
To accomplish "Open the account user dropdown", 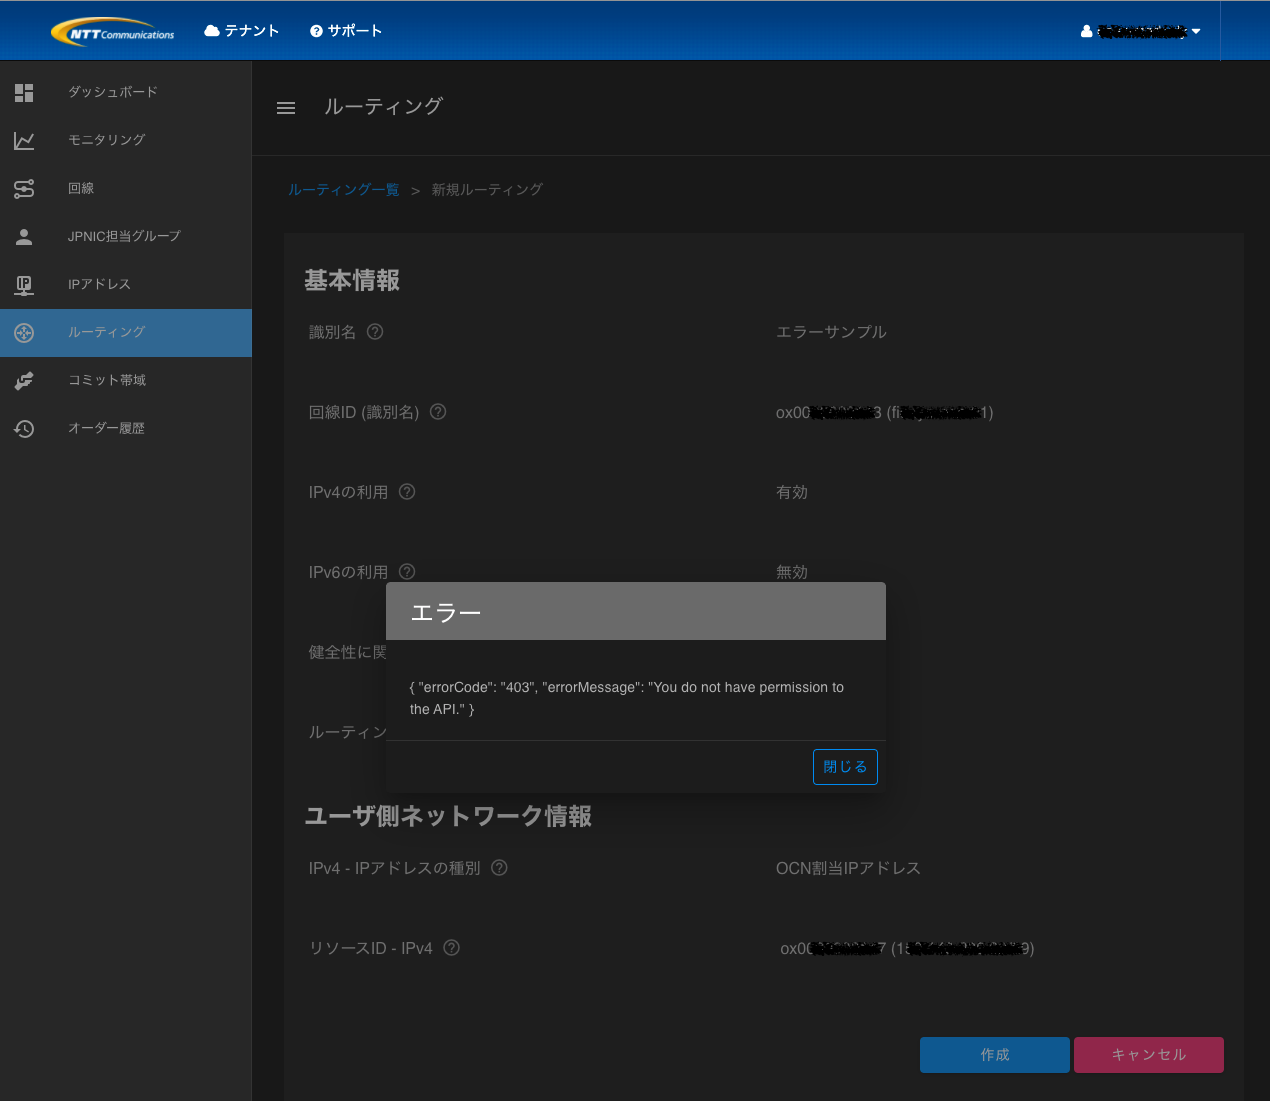I will (x=1139, y=30).
